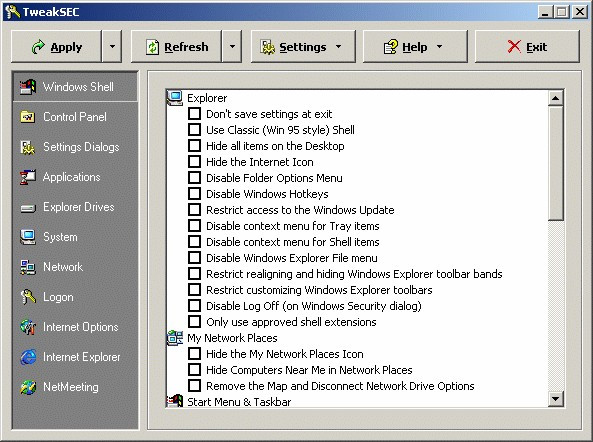Select the NetMeeting sidebar icon

[x=28, y=387]
